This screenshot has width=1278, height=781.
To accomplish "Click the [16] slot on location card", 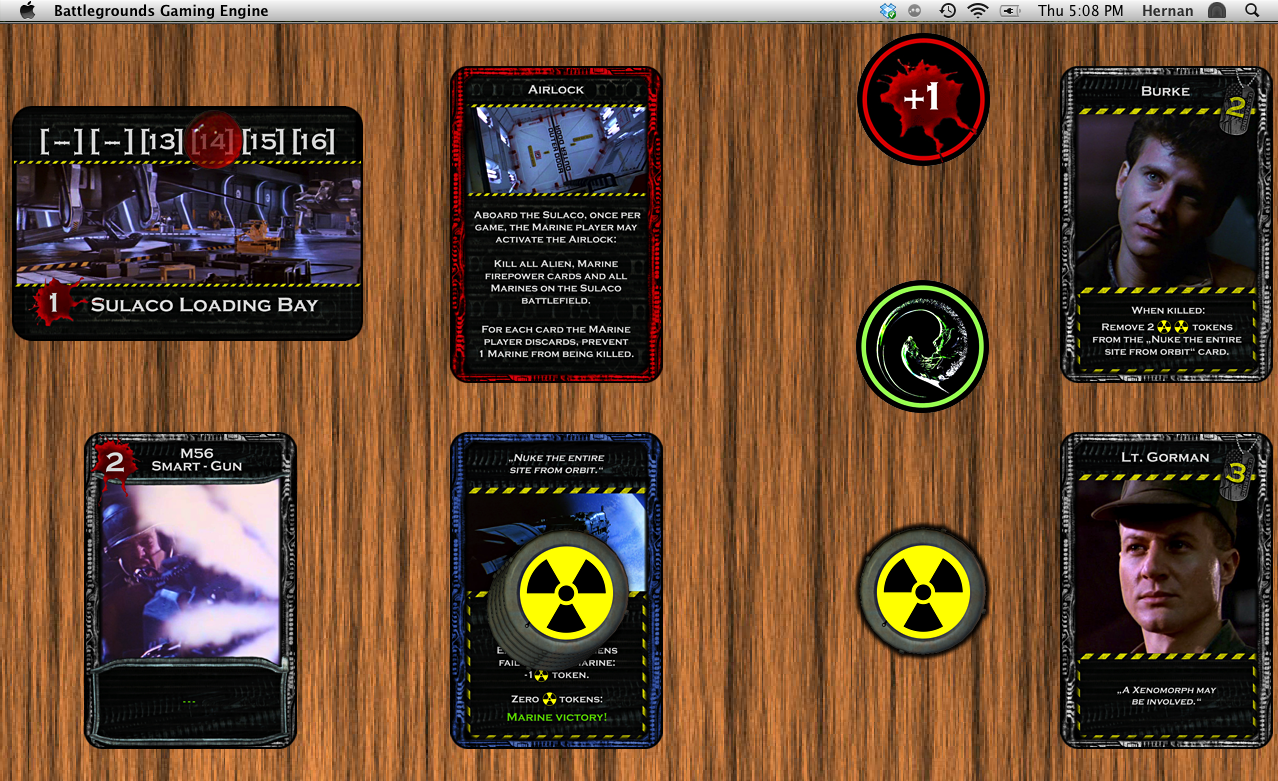I will tap(313, 141).
